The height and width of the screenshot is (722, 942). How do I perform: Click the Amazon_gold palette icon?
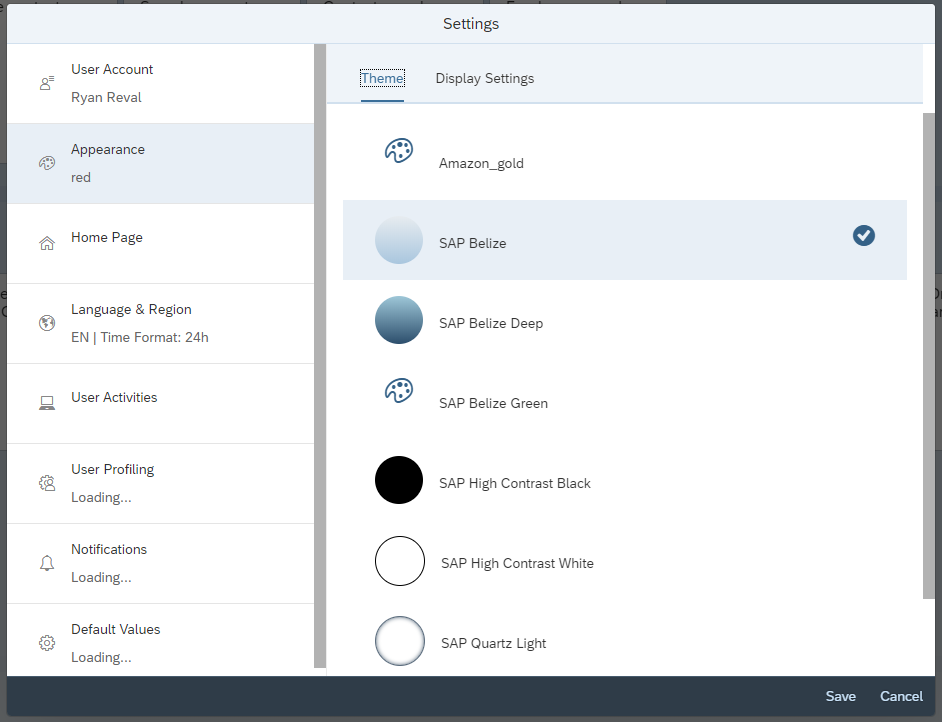coord(399,150)
